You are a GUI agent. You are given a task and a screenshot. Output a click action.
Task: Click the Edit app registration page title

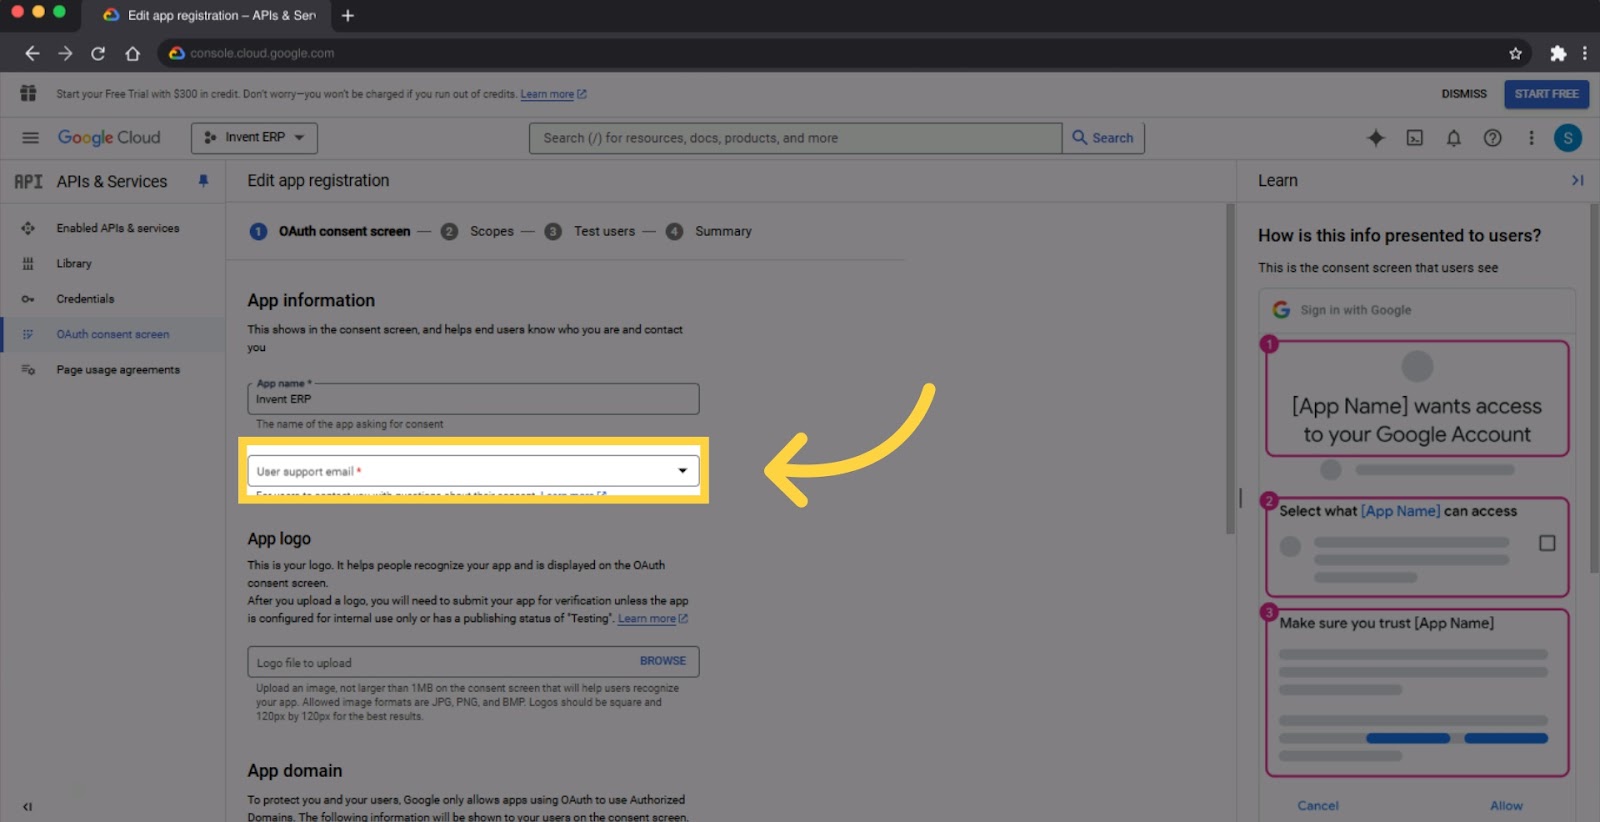point(318,181)
